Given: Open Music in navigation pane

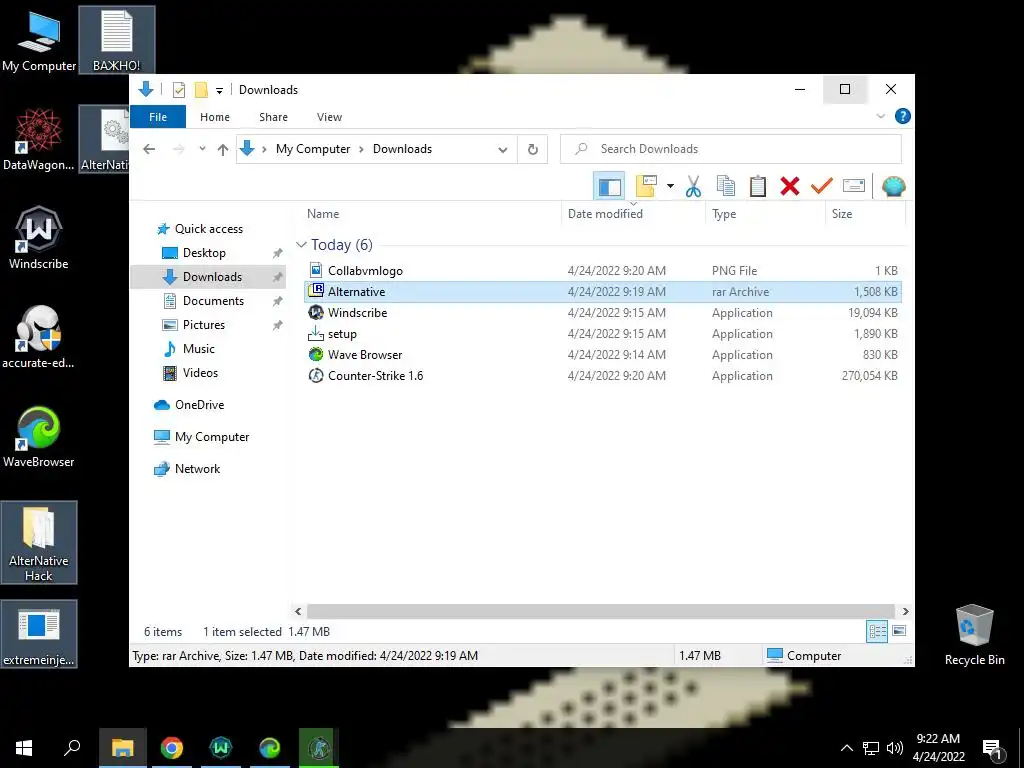Looking at the screenshot, I should point(199,349).
